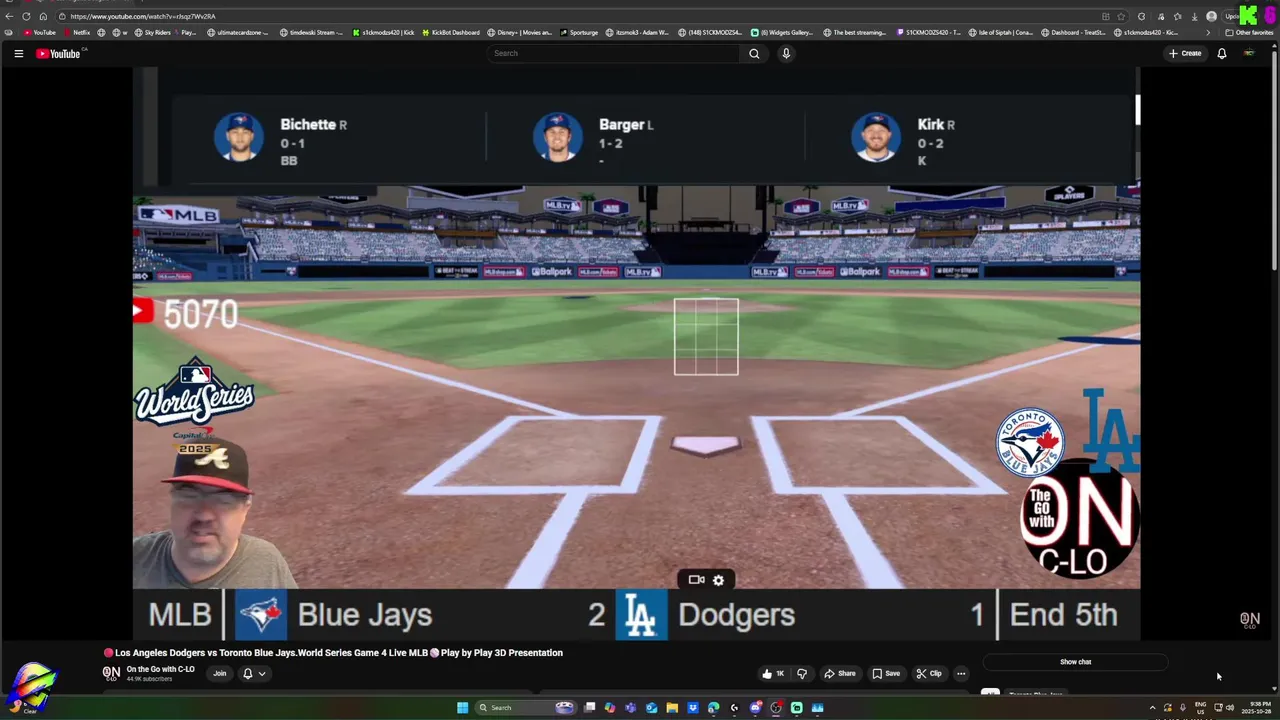Like the video with thumbs up
The width and height of the screenshot is (1280, 720).
click(x=767, y=673)
